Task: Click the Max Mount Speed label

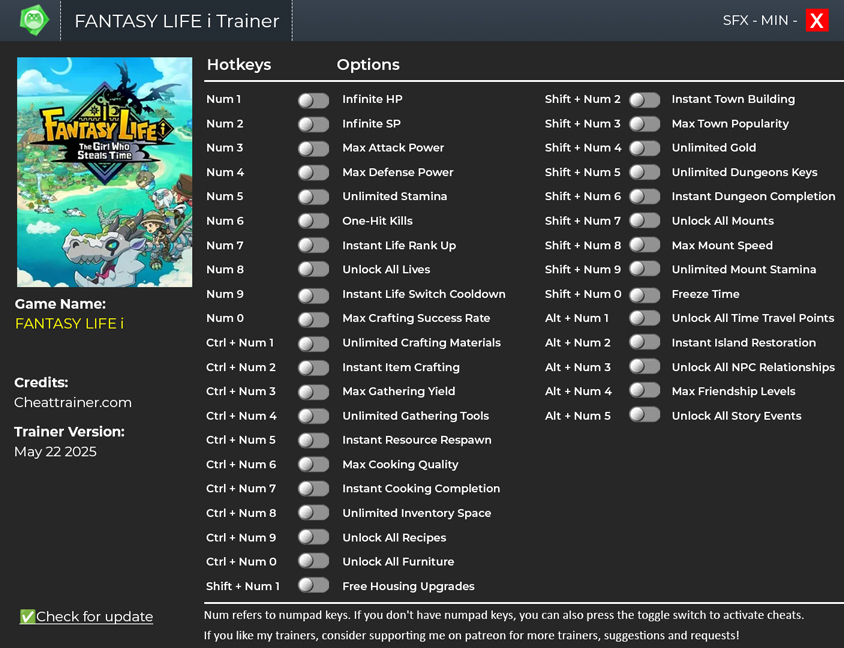Action: click(722, 245)
